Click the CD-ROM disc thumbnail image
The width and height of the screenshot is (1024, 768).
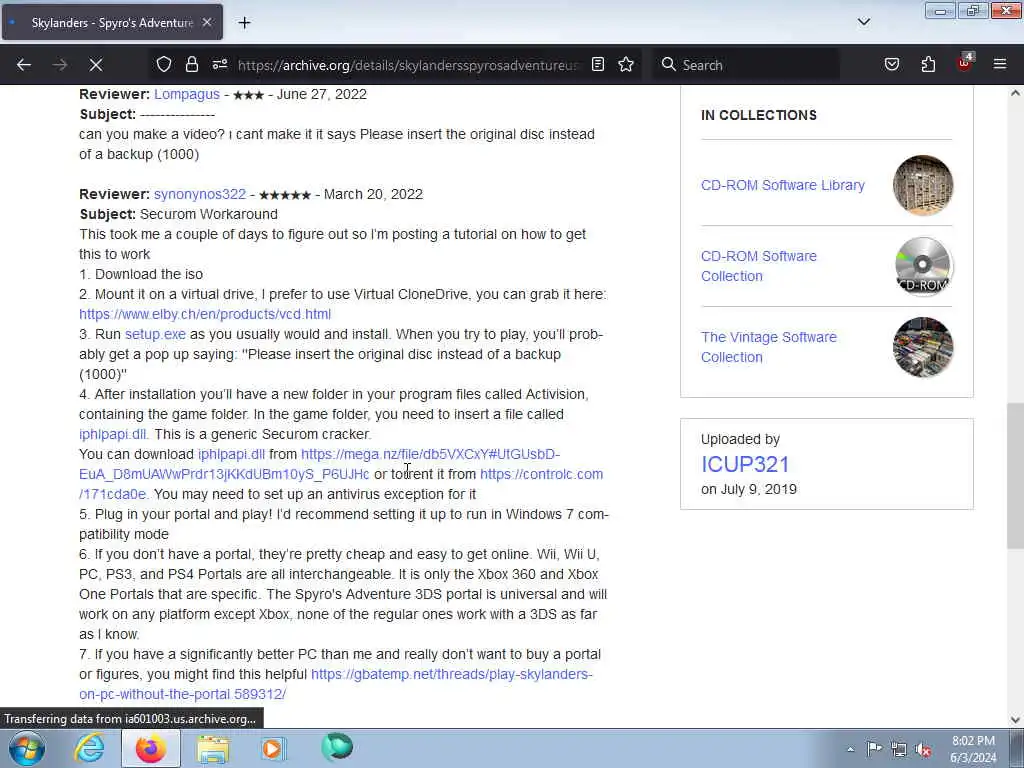click(x=923, y=266)
